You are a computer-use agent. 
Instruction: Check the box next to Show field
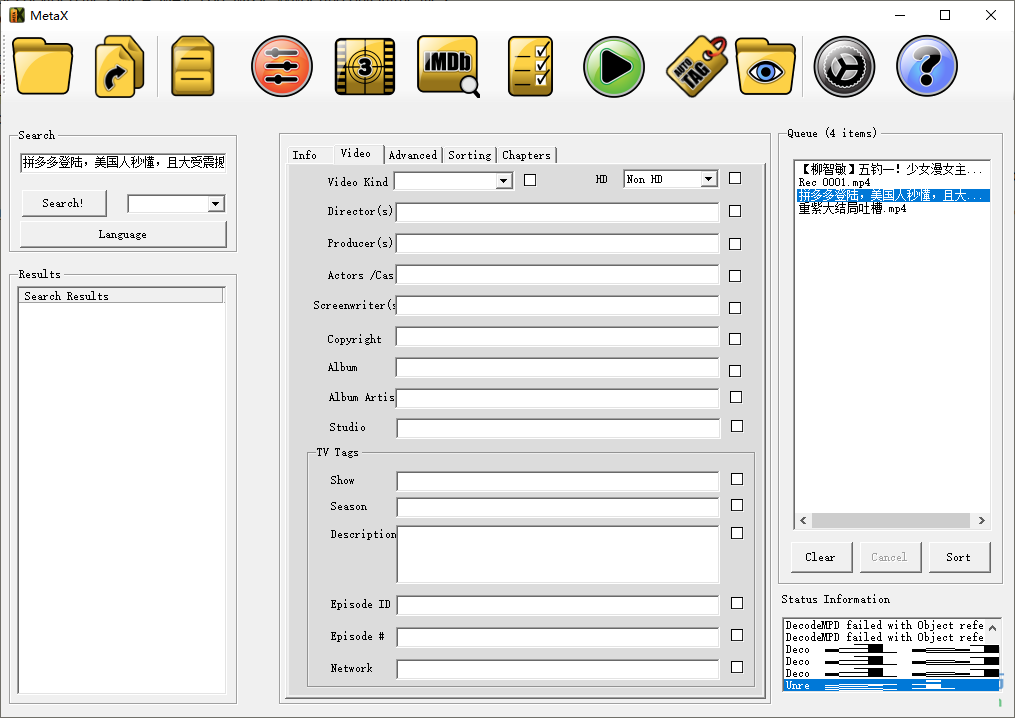[737, 479]
